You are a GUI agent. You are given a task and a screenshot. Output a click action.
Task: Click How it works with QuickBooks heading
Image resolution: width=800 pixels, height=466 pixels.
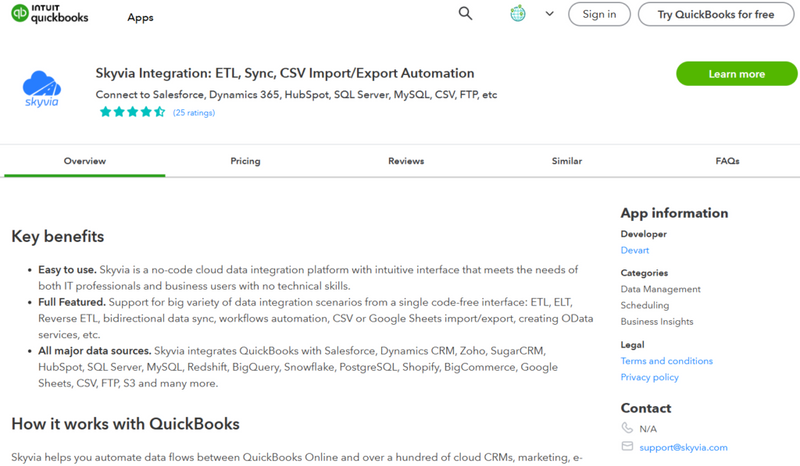(x=126, y=424)
